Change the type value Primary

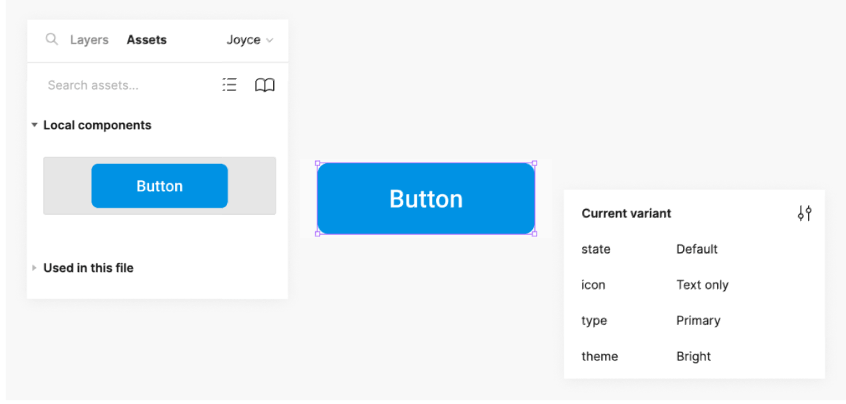[x=698, y=320]
